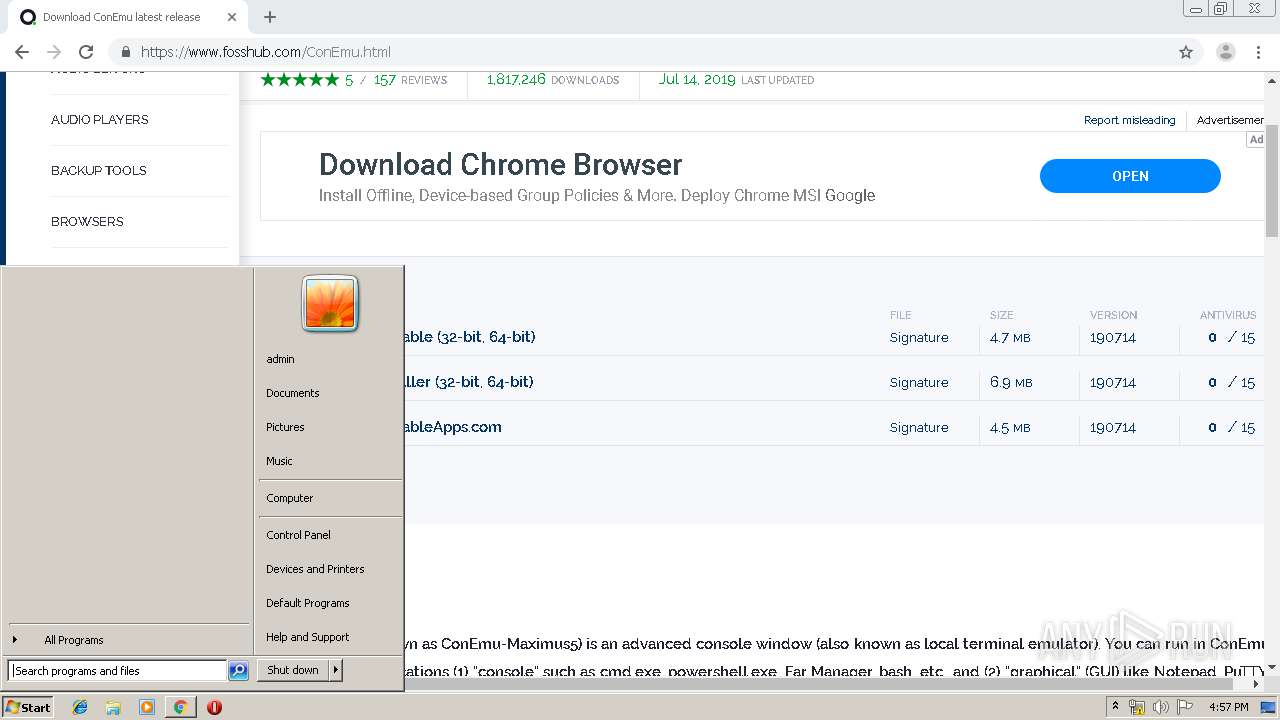Click antivirus result in 6.9 MB row
The width and height of the screenshot is (1280, 720).
click(1231, 383)
